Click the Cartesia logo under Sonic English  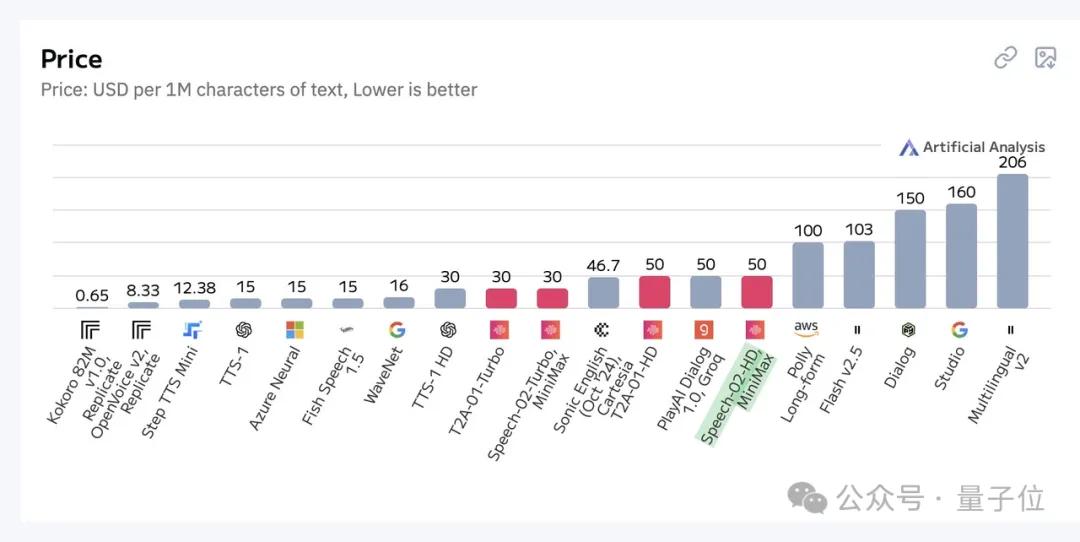coord(601,331)
